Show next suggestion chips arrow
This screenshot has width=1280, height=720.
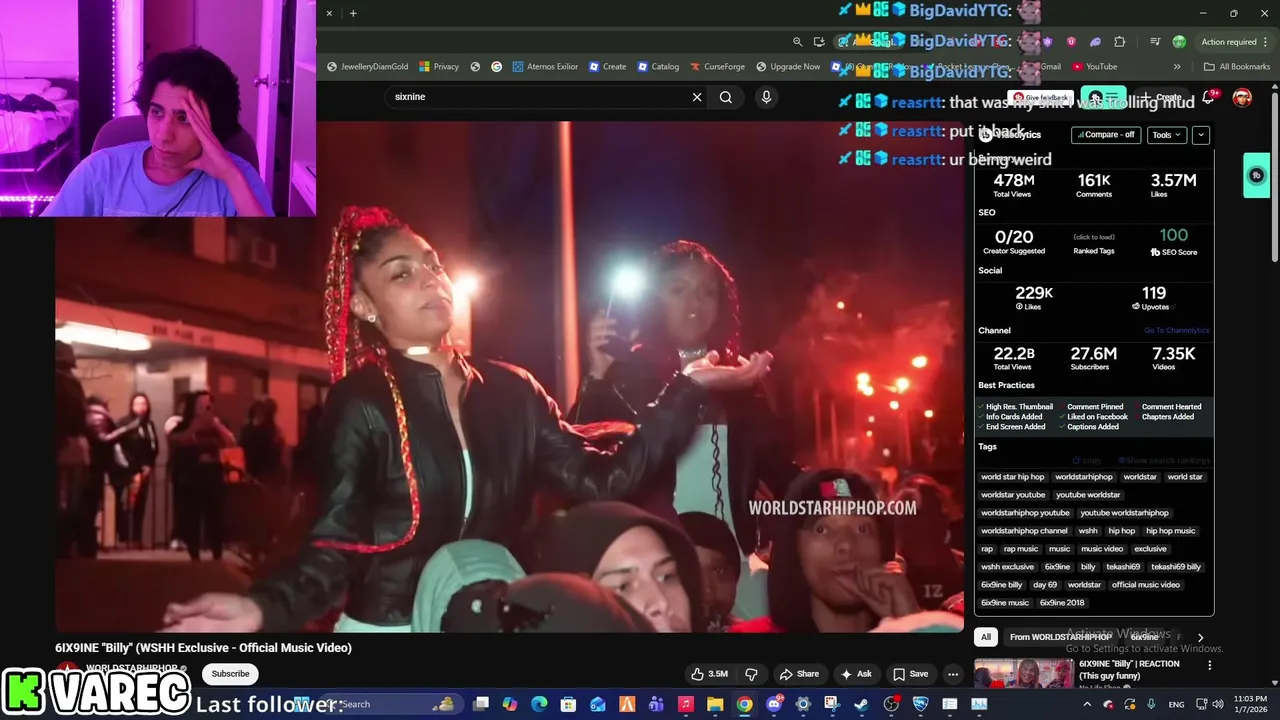(1200, 637)
